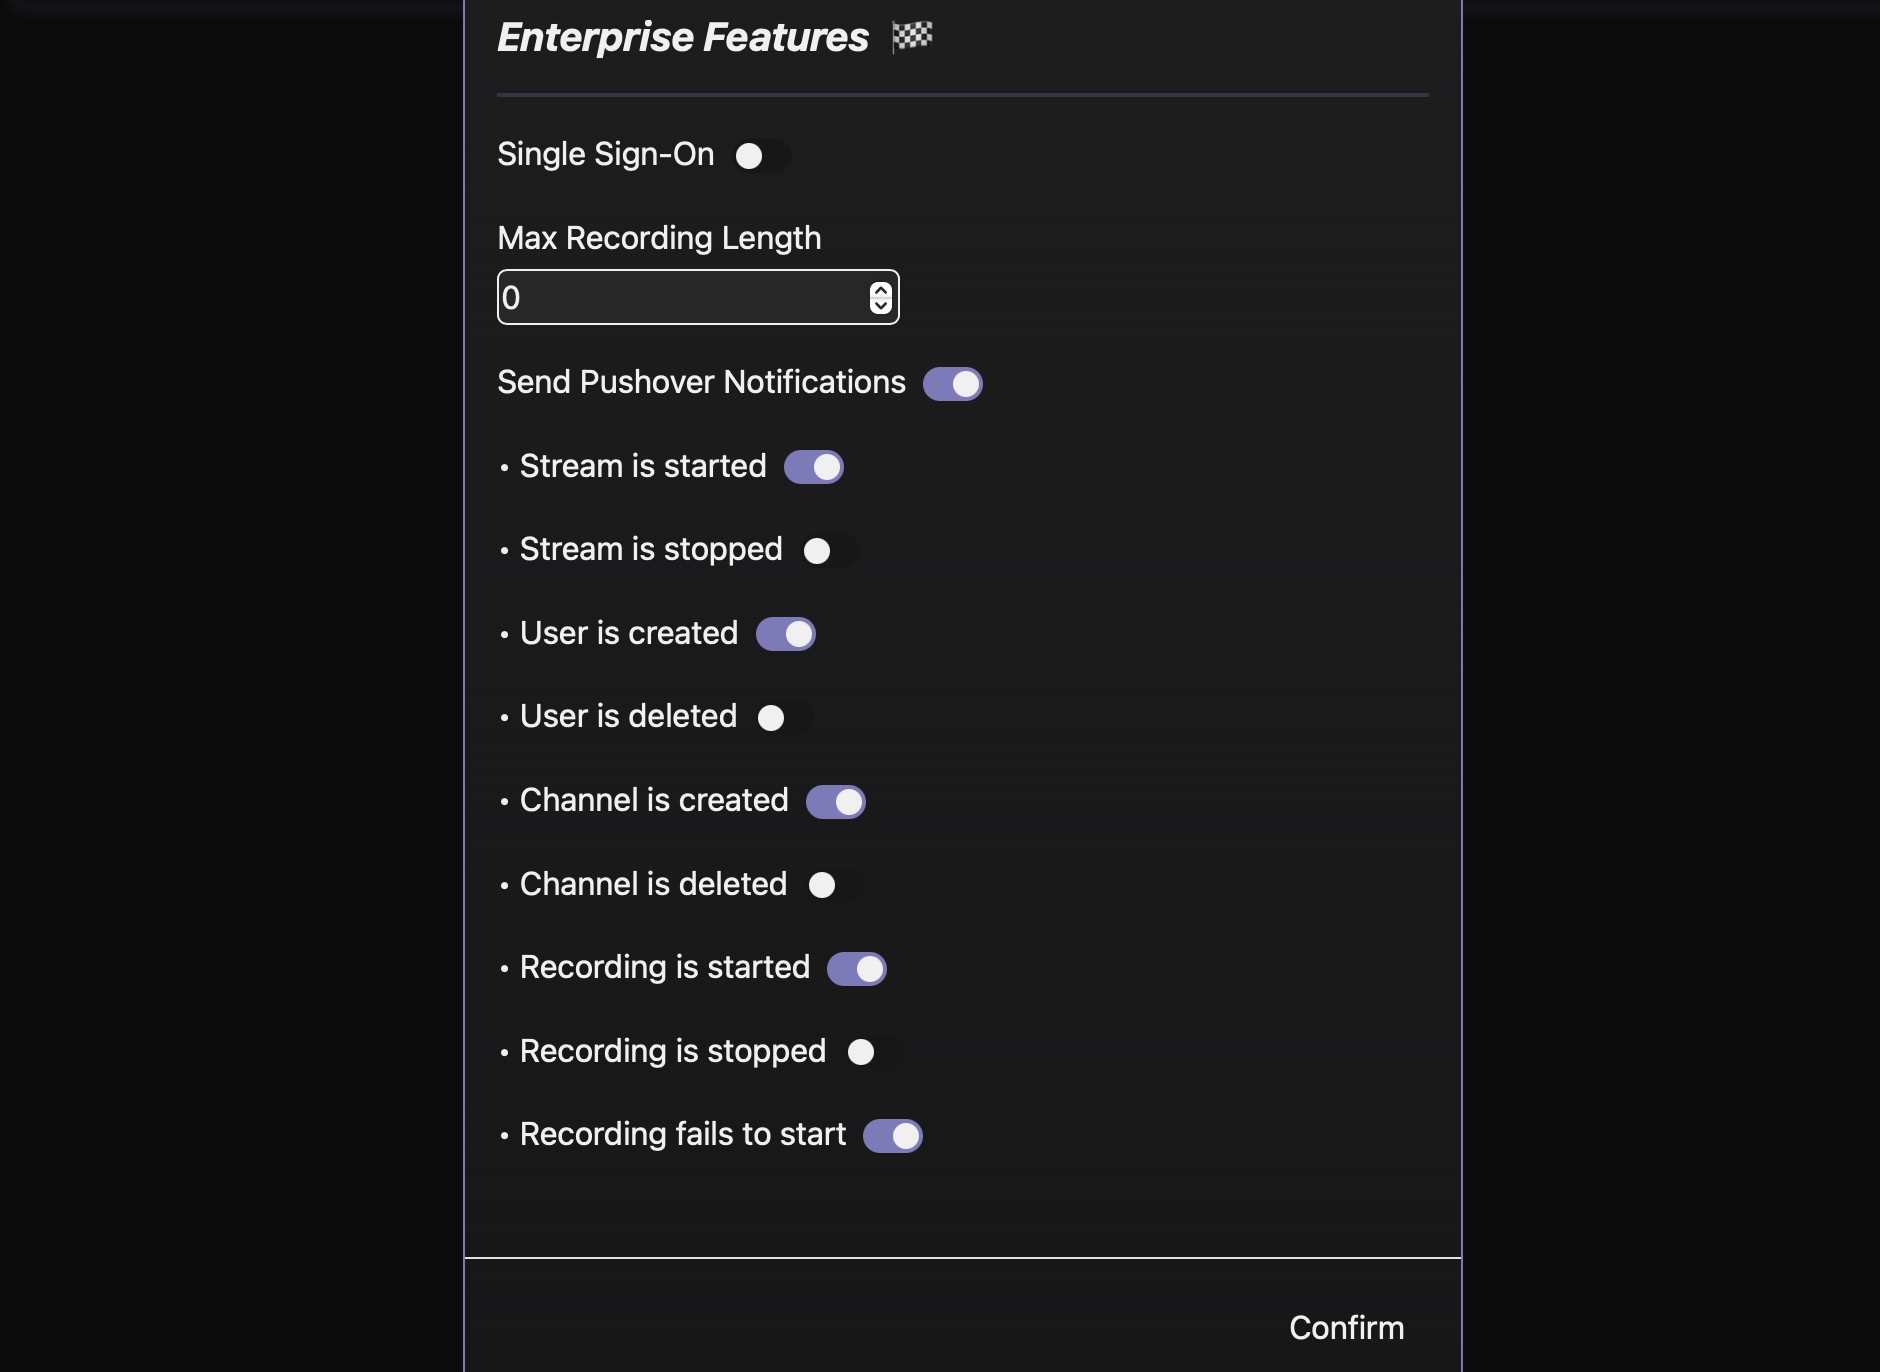Click the Enterprise Features heading
Screen dimensions: 1880x1372
tap(683, 38)
